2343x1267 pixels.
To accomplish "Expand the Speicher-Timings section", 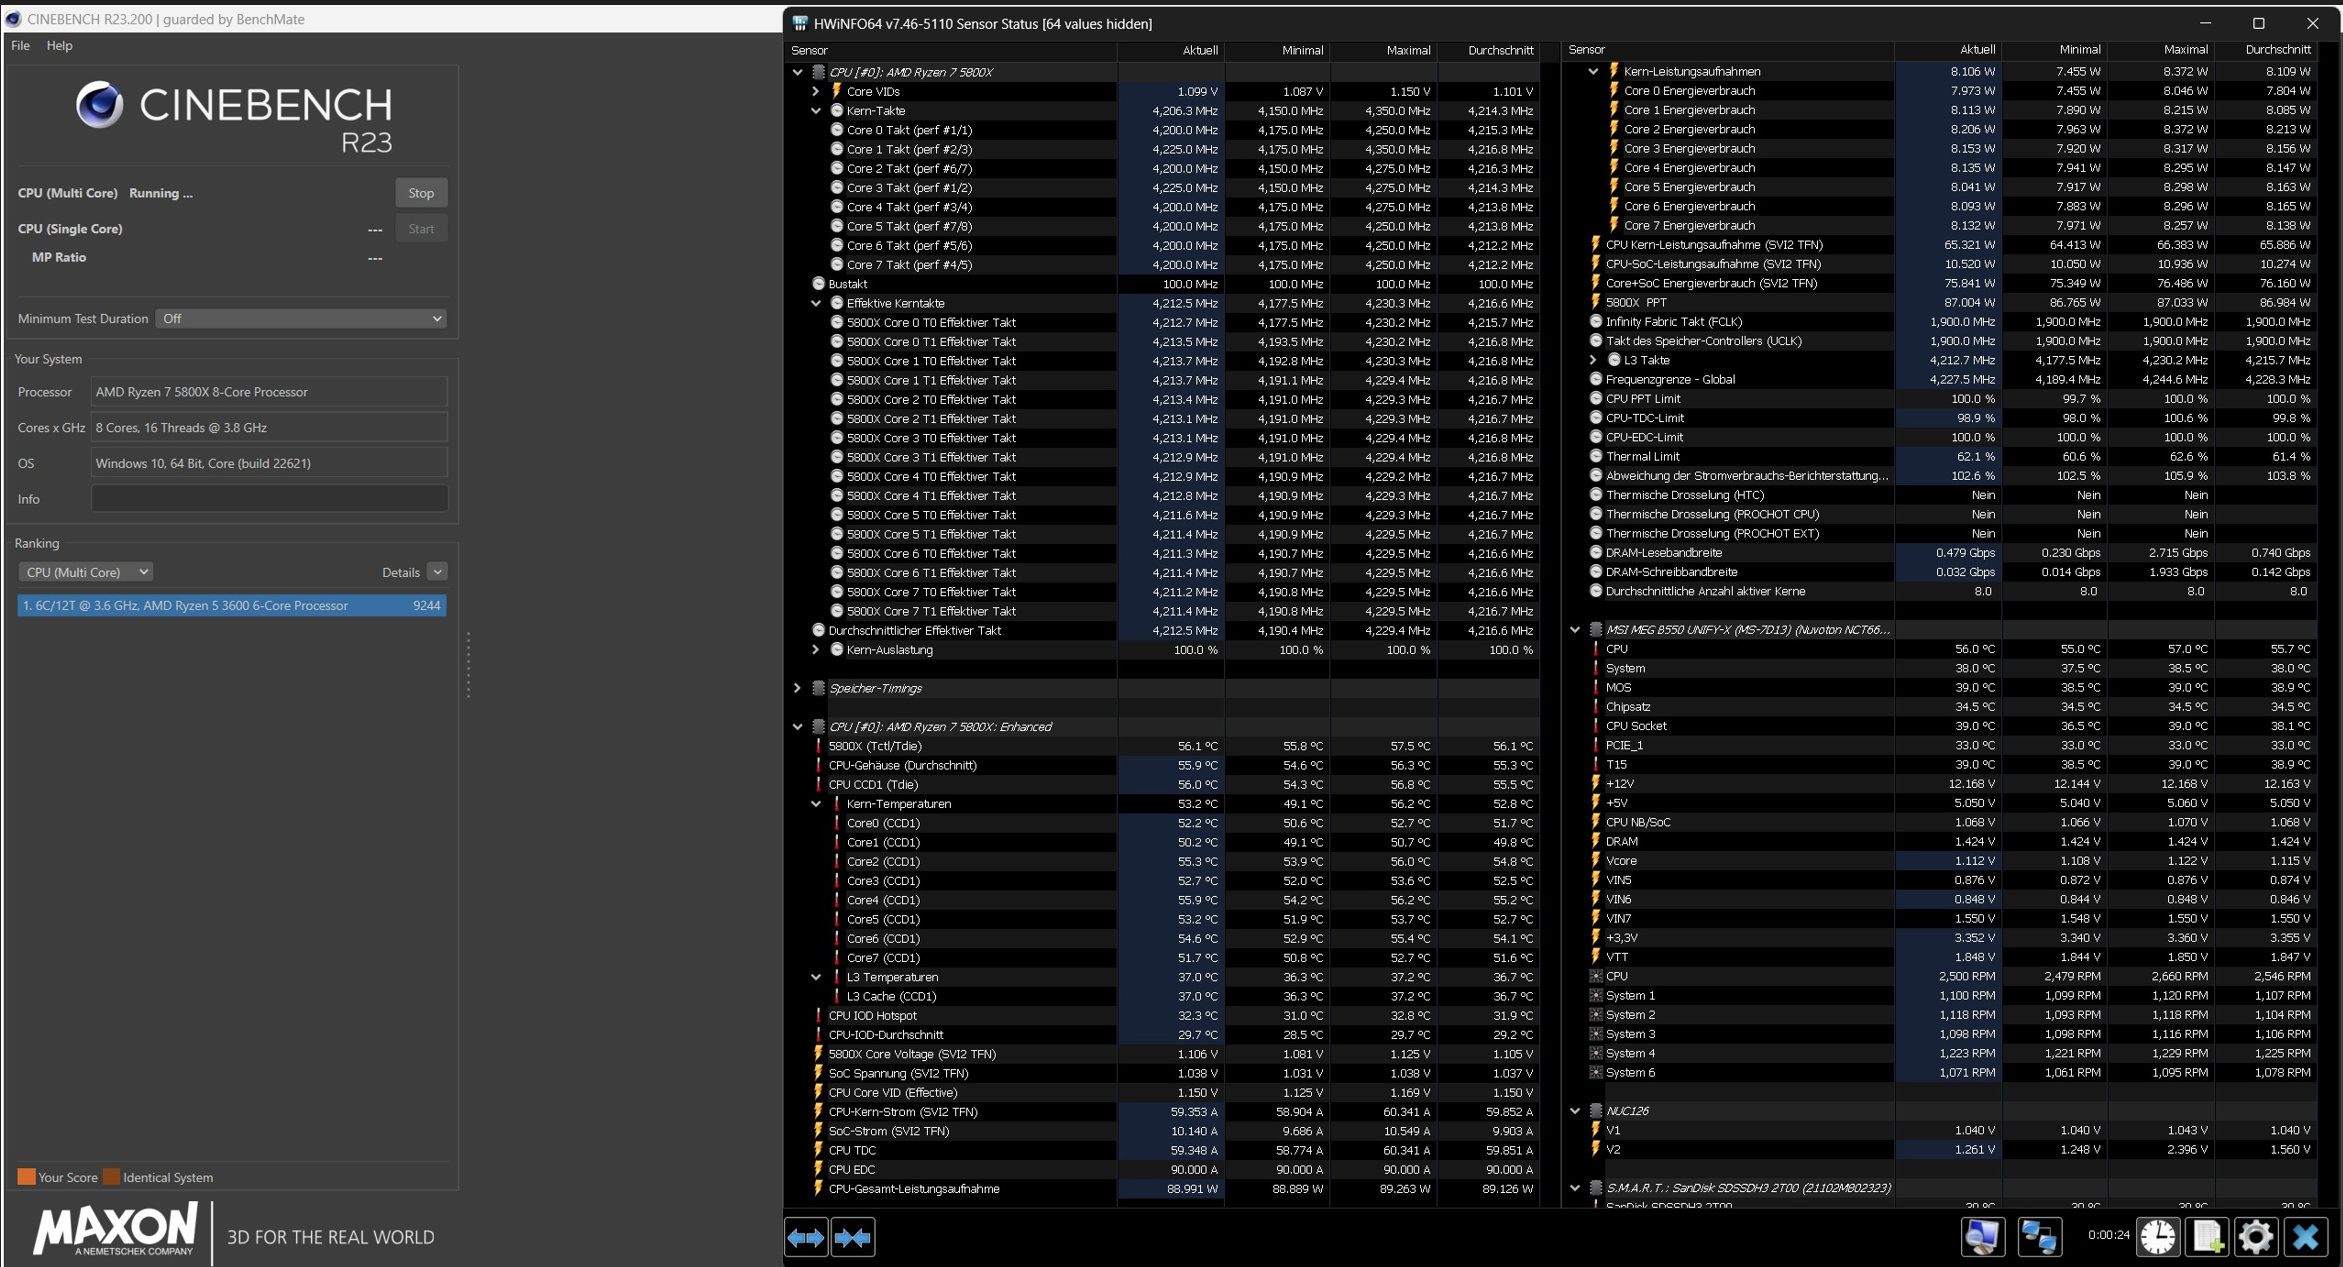I will tap(797, 688).
